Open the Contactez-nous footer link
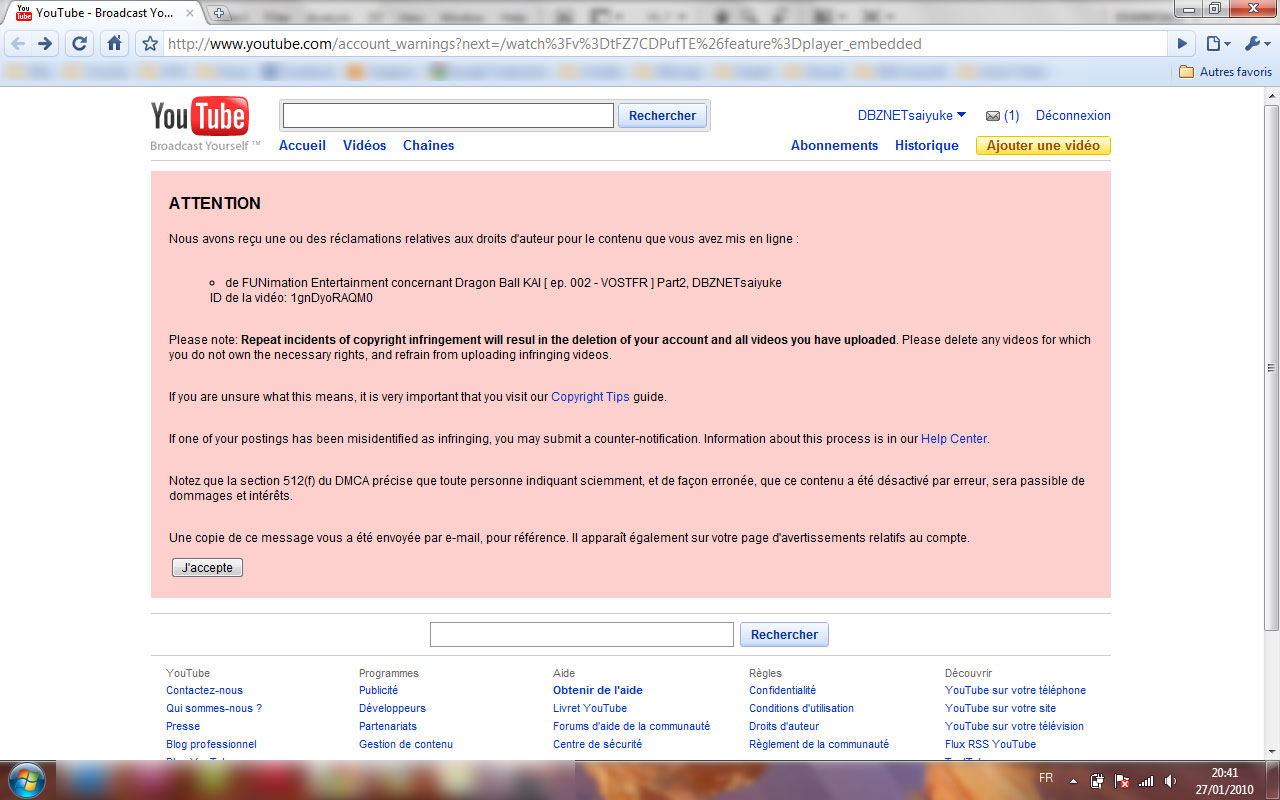This screenshot has width=1280, height=800. pos(204,690)
